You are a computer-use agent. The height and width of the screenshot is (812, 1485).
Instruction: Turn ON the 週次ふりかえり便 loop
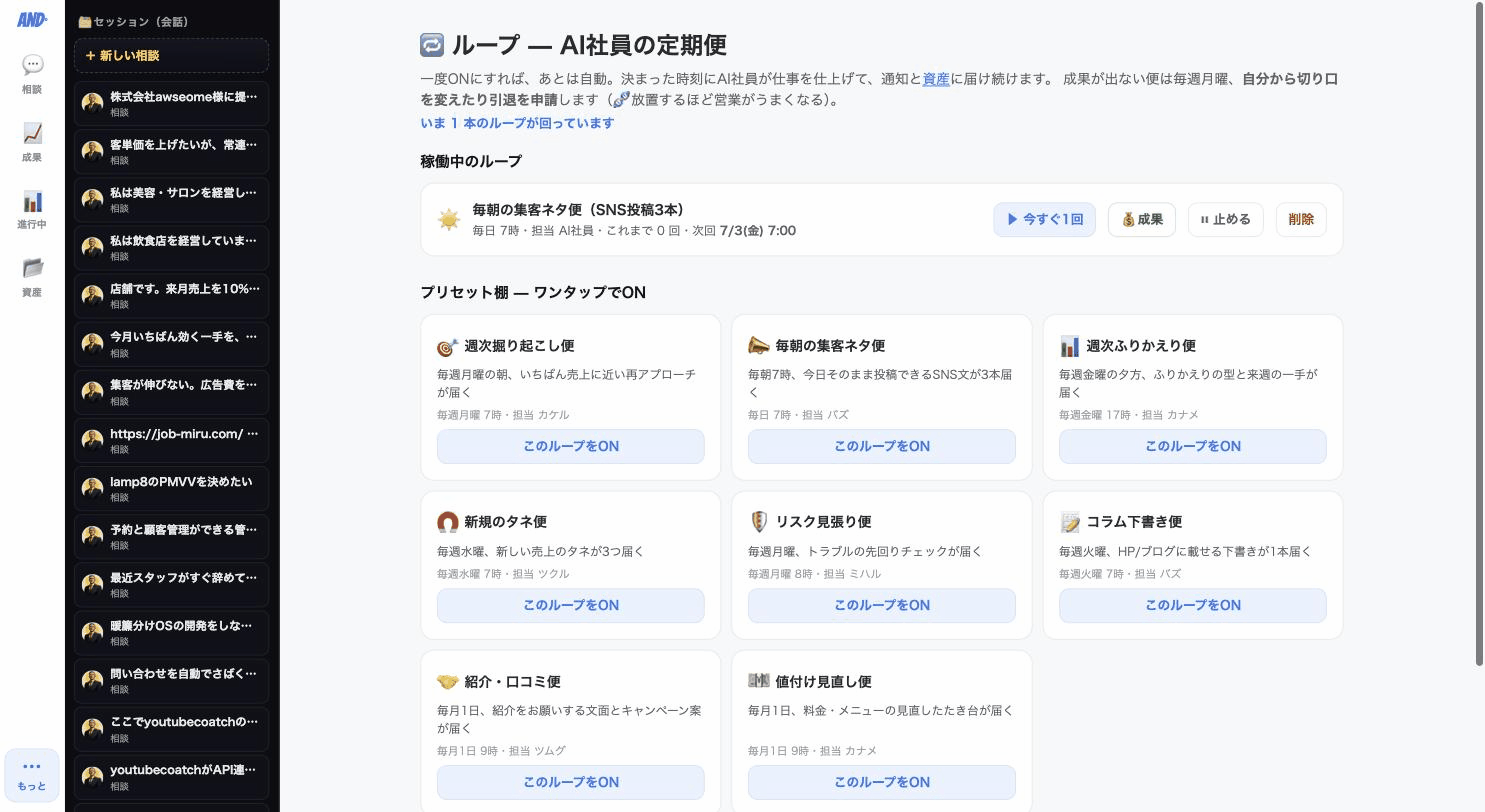1192,446
